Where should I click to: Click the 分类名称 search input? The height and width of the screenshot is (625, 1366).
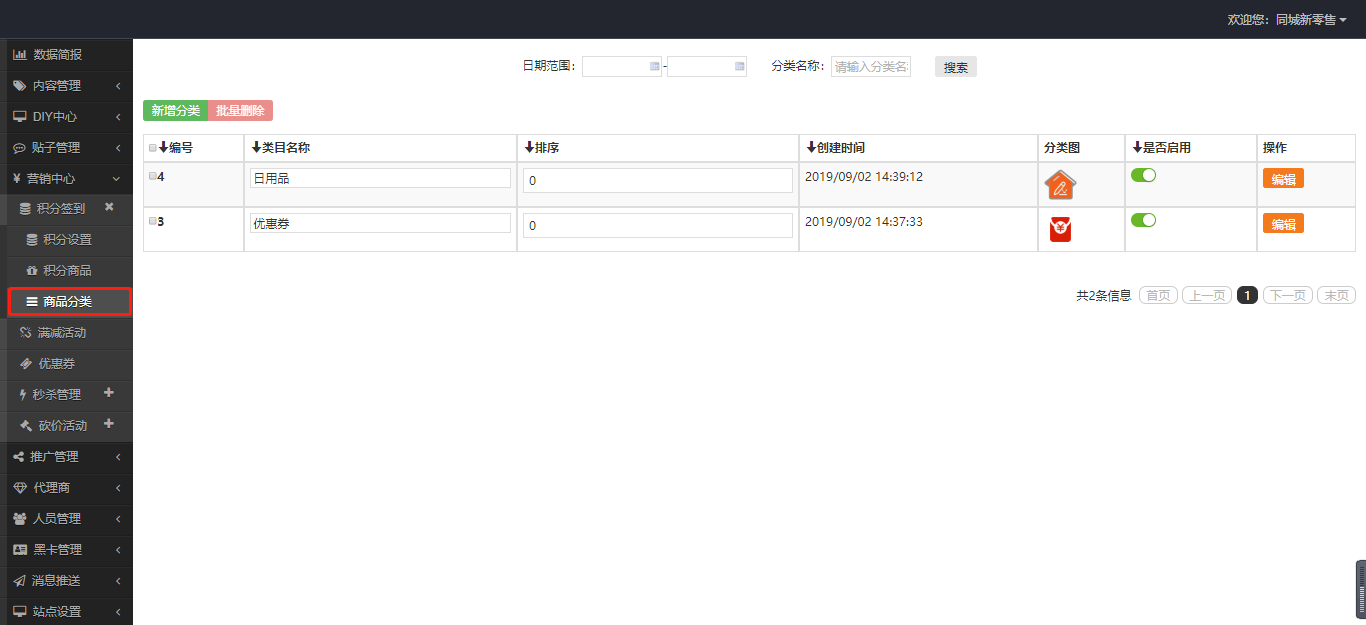(871, 66)
